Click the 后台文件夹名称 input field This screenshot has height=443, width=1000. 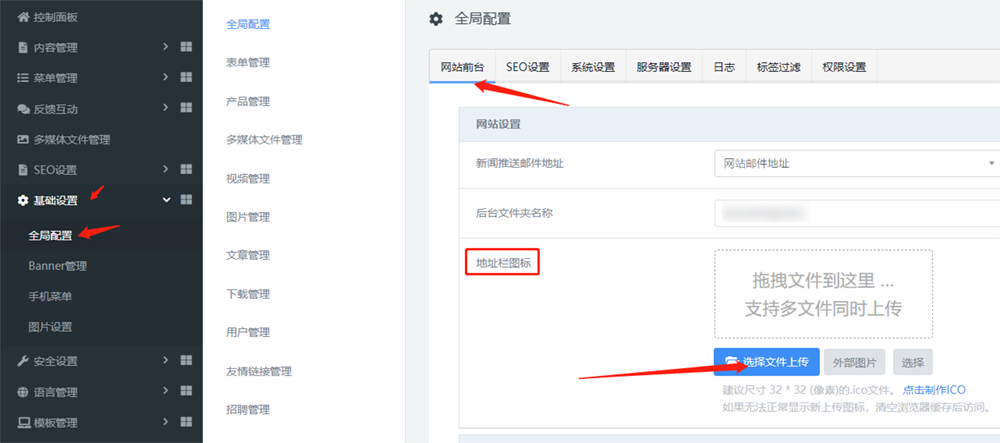[x=857, y=213]
